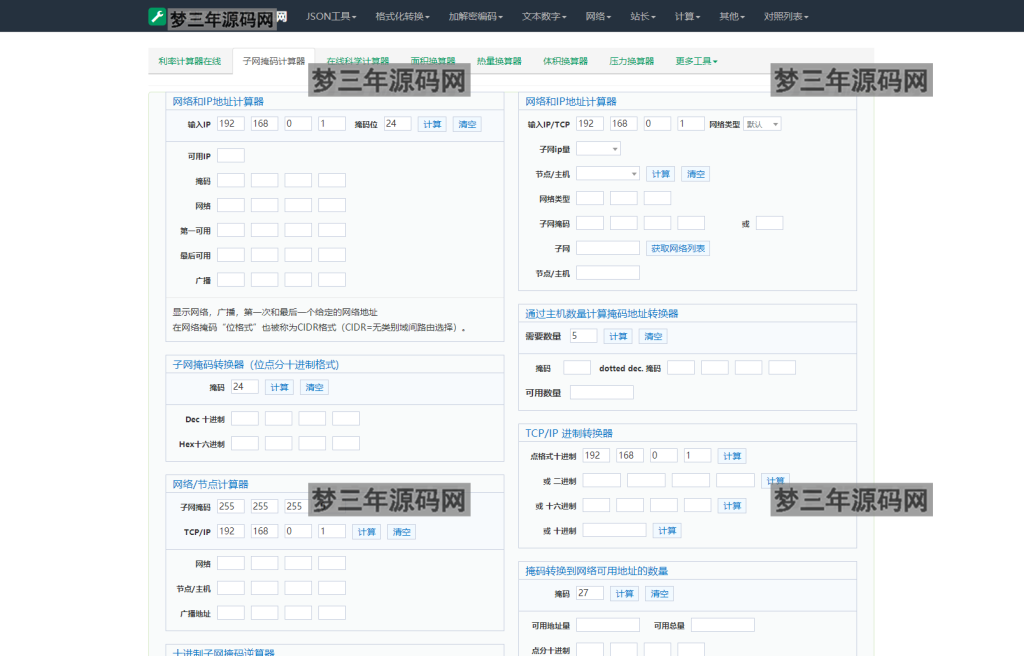Focus the 需要数量 field showing 5

pyautogui.click(x=583, y=336)
